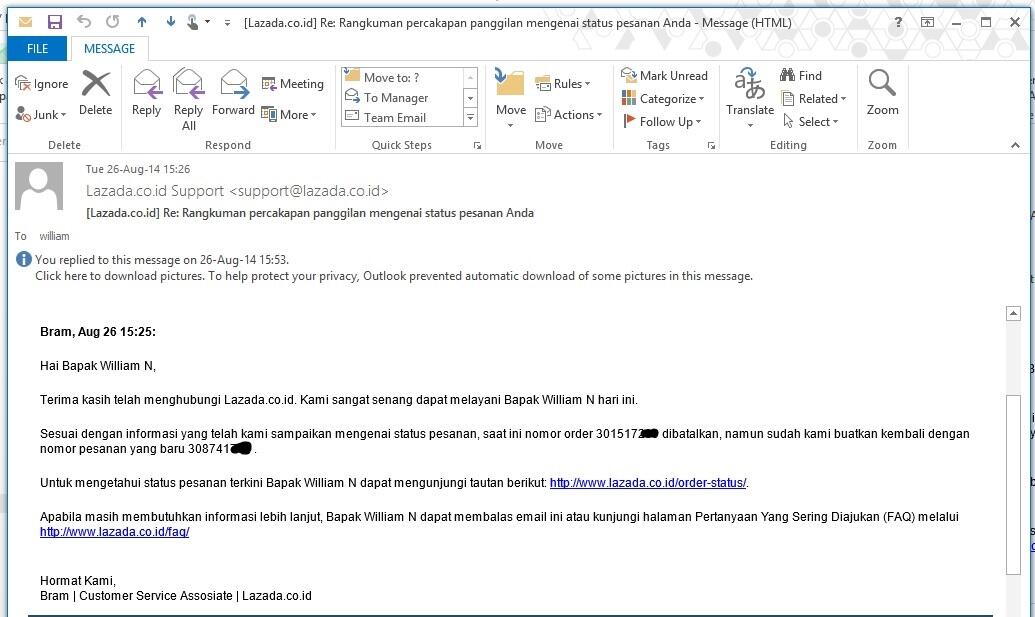1035x617 pixels.
Task: Select the 'Move to: ?' quick step
Action: click(x=403, y=77)
